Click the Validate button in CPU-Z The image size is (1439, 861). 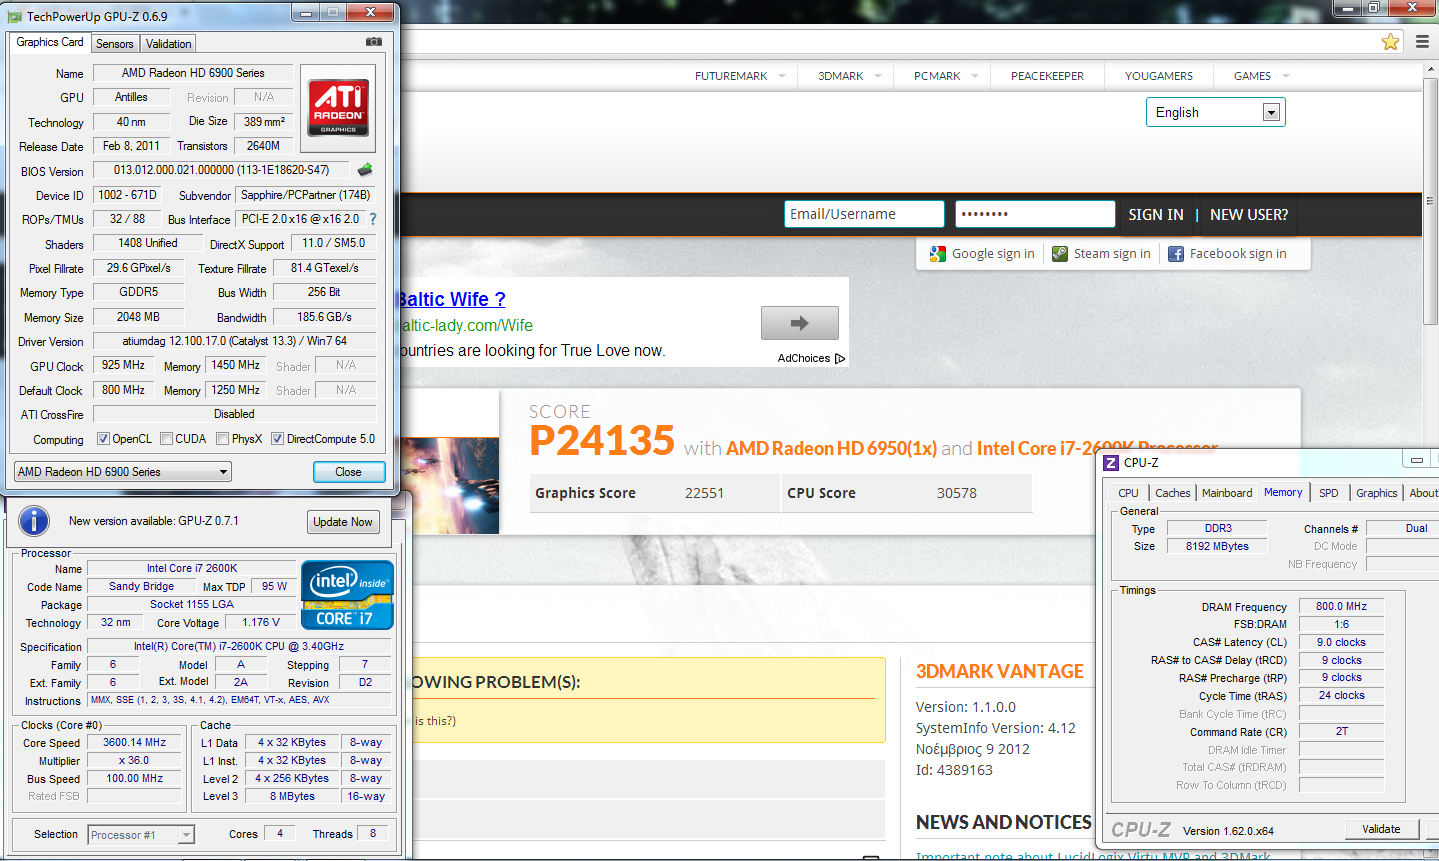[1381, 829]
